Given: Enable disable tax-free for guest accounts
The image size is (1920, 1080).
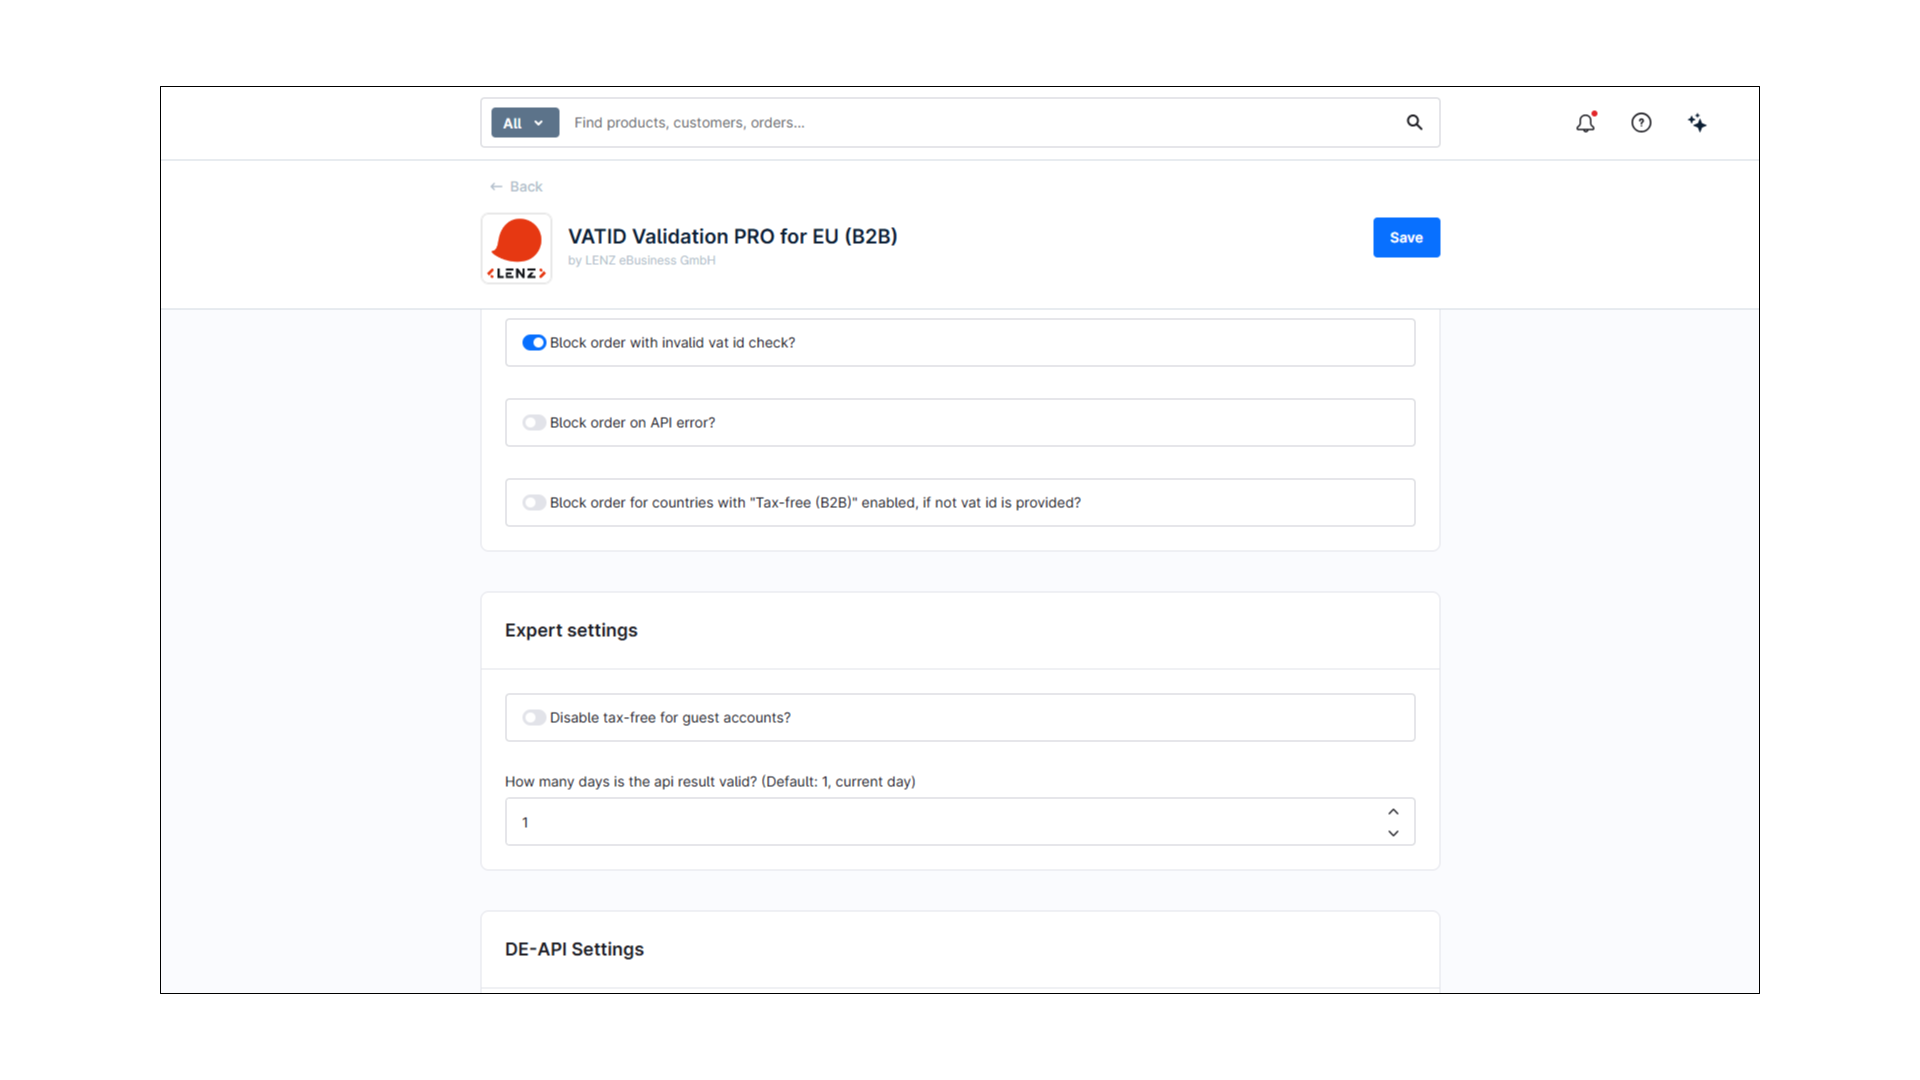Looking at the screenshot, I should (x=534, y=718).
